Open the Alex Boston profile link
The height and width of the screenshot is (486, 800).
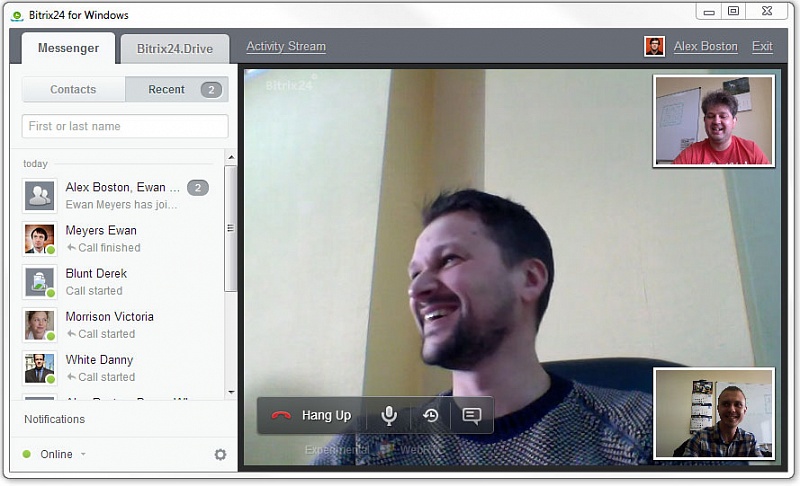[x=705, y=46]
